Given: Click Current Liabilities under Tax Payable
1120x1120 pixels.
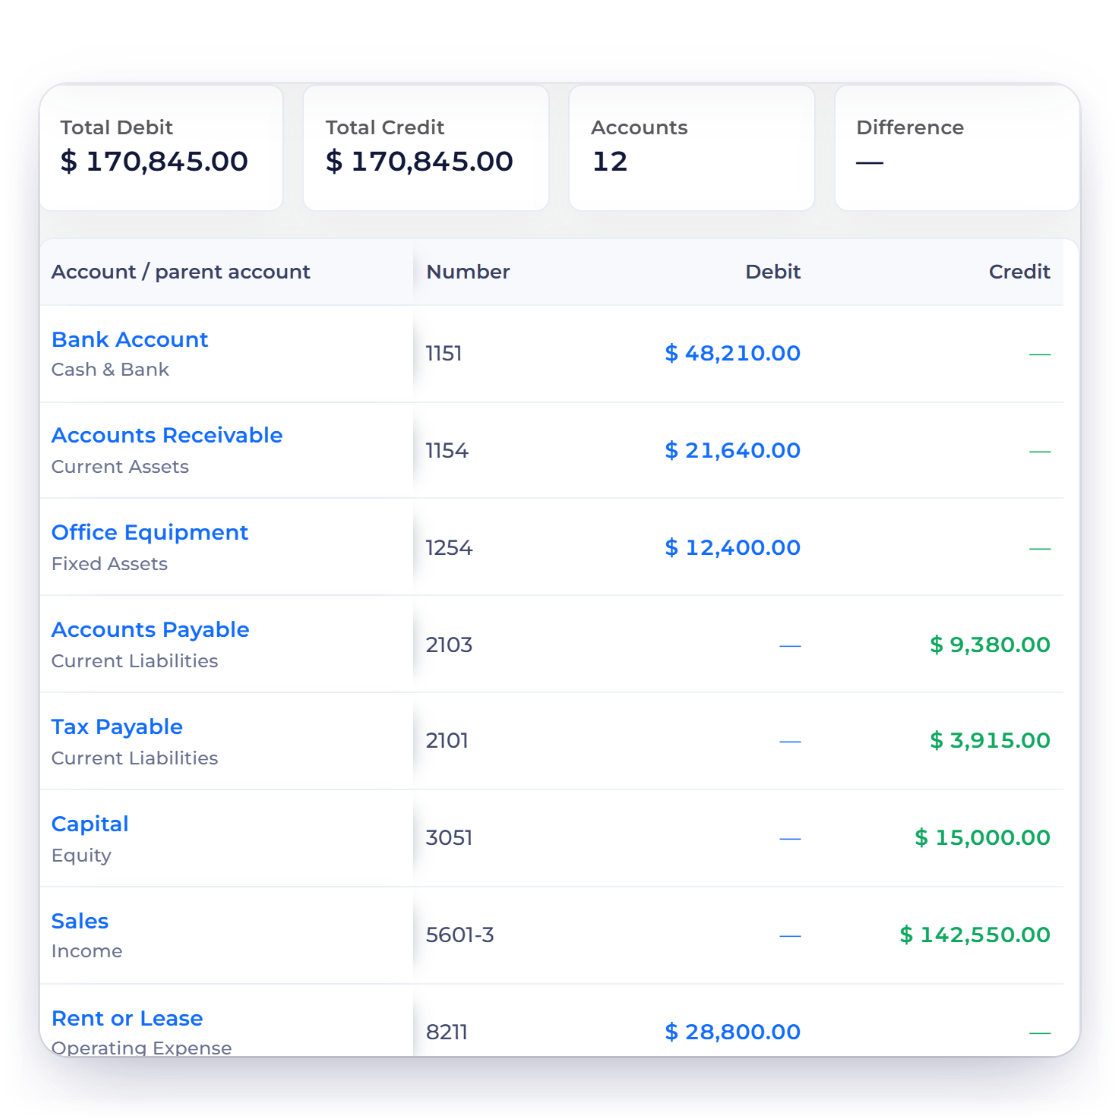Looking at the screenshot, I should (x=134, y=758).
